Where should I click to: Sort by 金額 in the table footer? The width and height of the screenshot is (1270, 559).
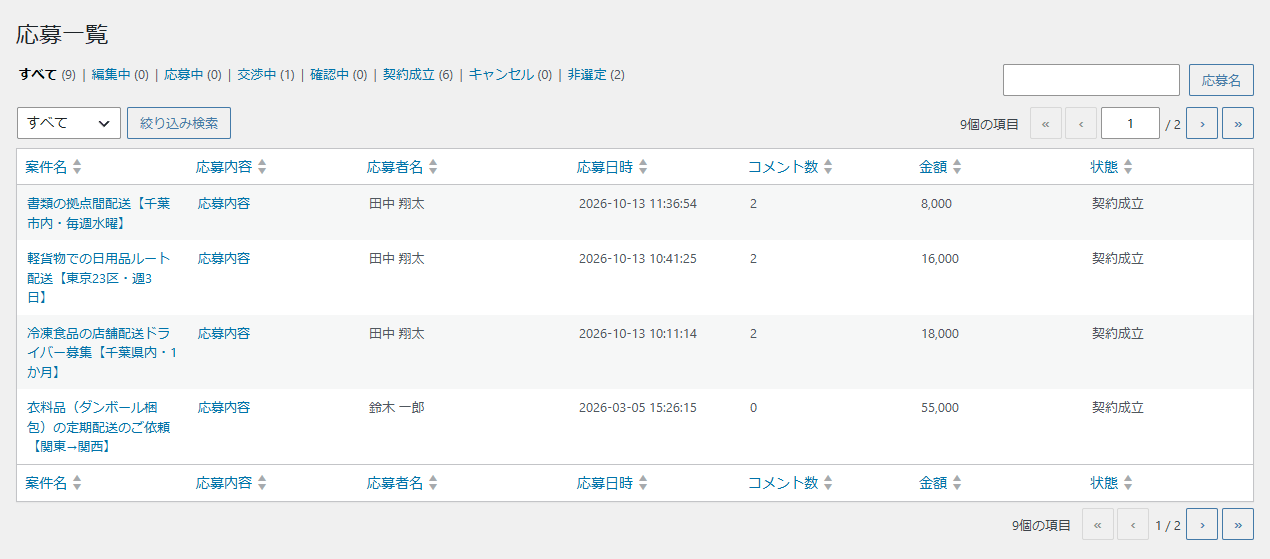click(x=941, y=483)
